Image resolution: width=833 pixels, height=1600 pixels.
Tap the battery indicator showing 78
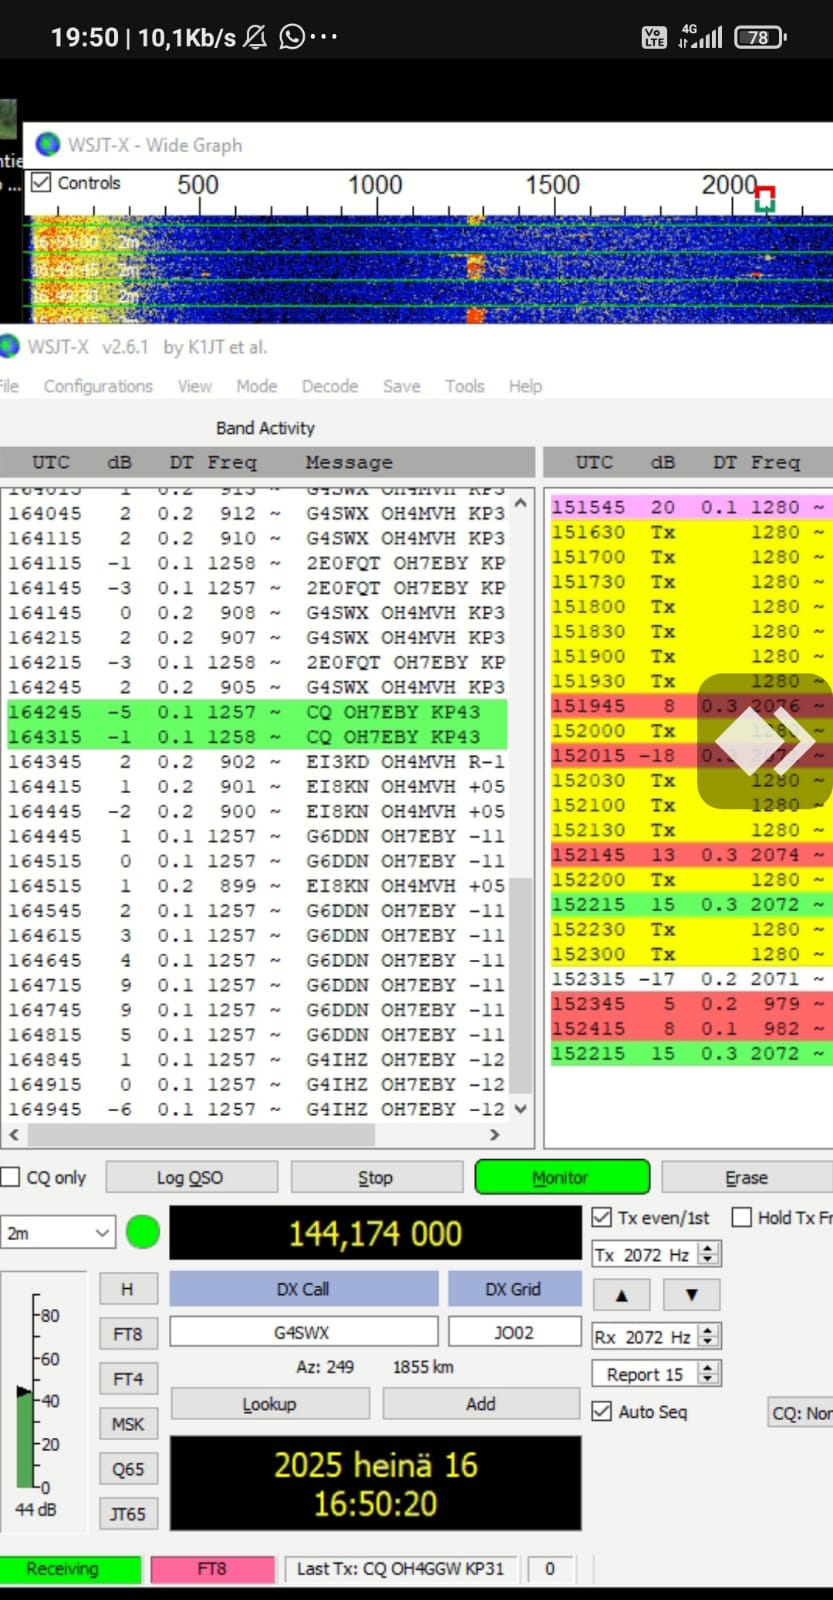coord(760,38)
